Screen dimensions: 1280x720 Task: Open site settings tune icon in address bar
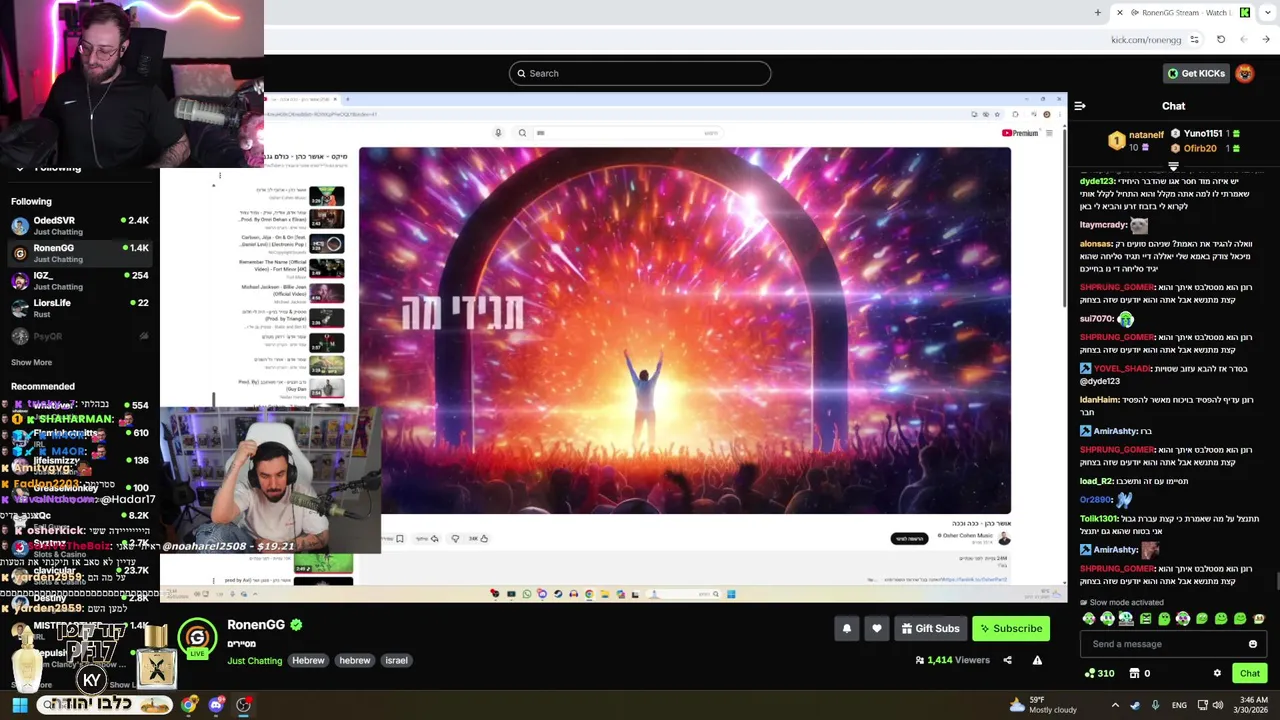pyautogui.click(x=1194, y=40)
